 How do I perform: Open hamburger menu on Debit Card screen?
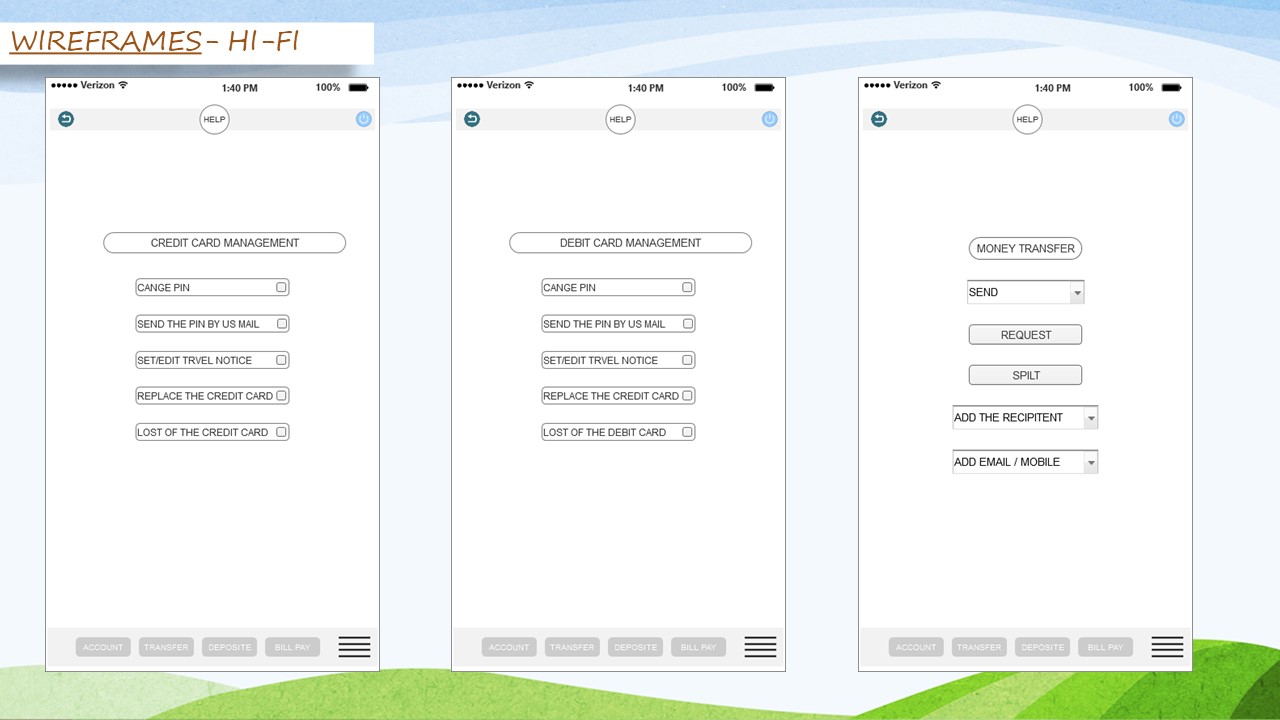coord(760,647)
